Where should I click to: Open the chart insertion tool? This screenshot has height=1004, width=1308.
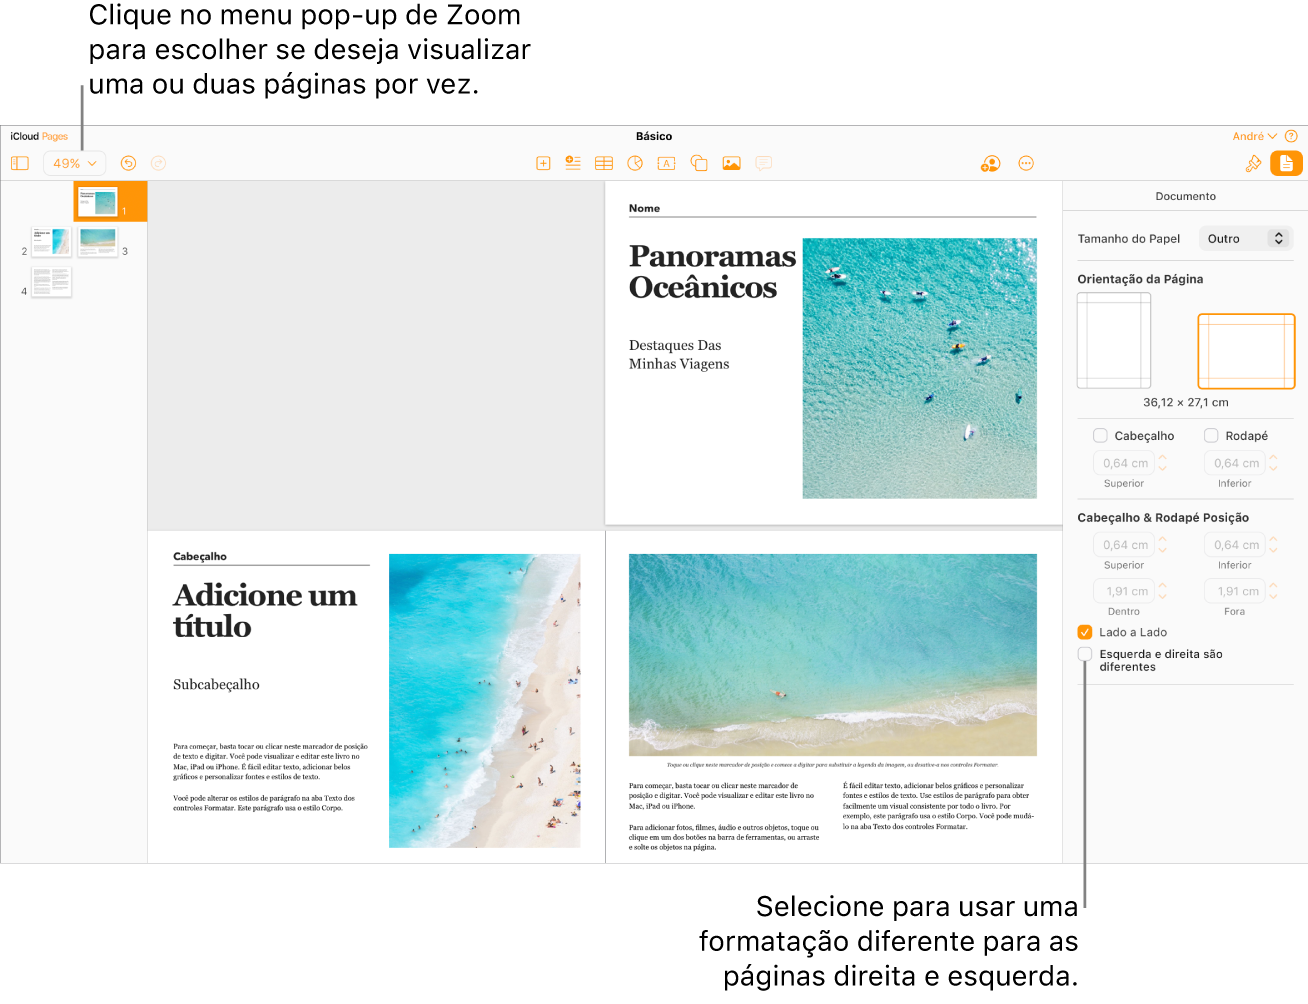point(635,163)
